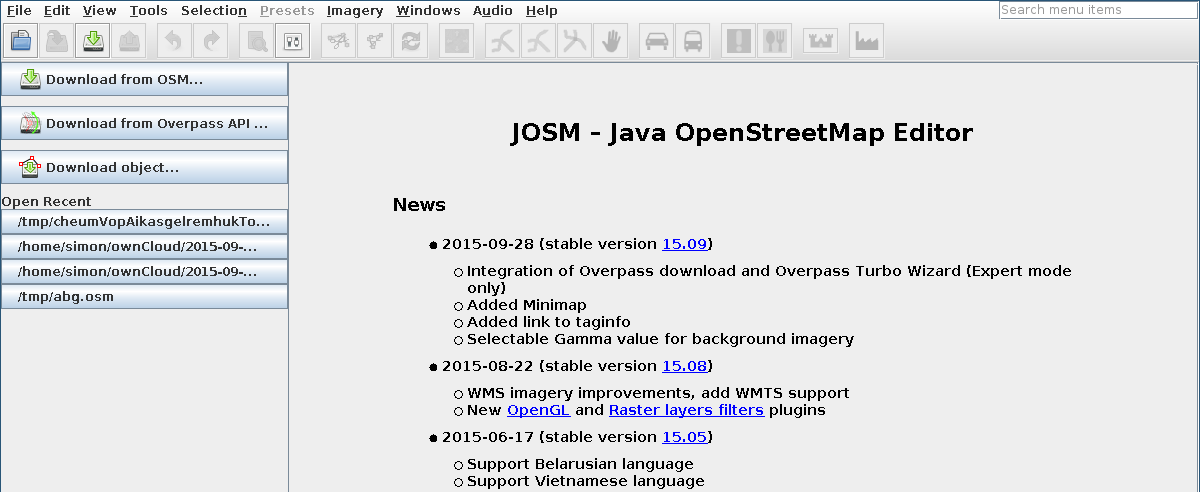This screenshot has height=492, width=1200.
Task: Open the Audio menu
Action: [493, 11]
